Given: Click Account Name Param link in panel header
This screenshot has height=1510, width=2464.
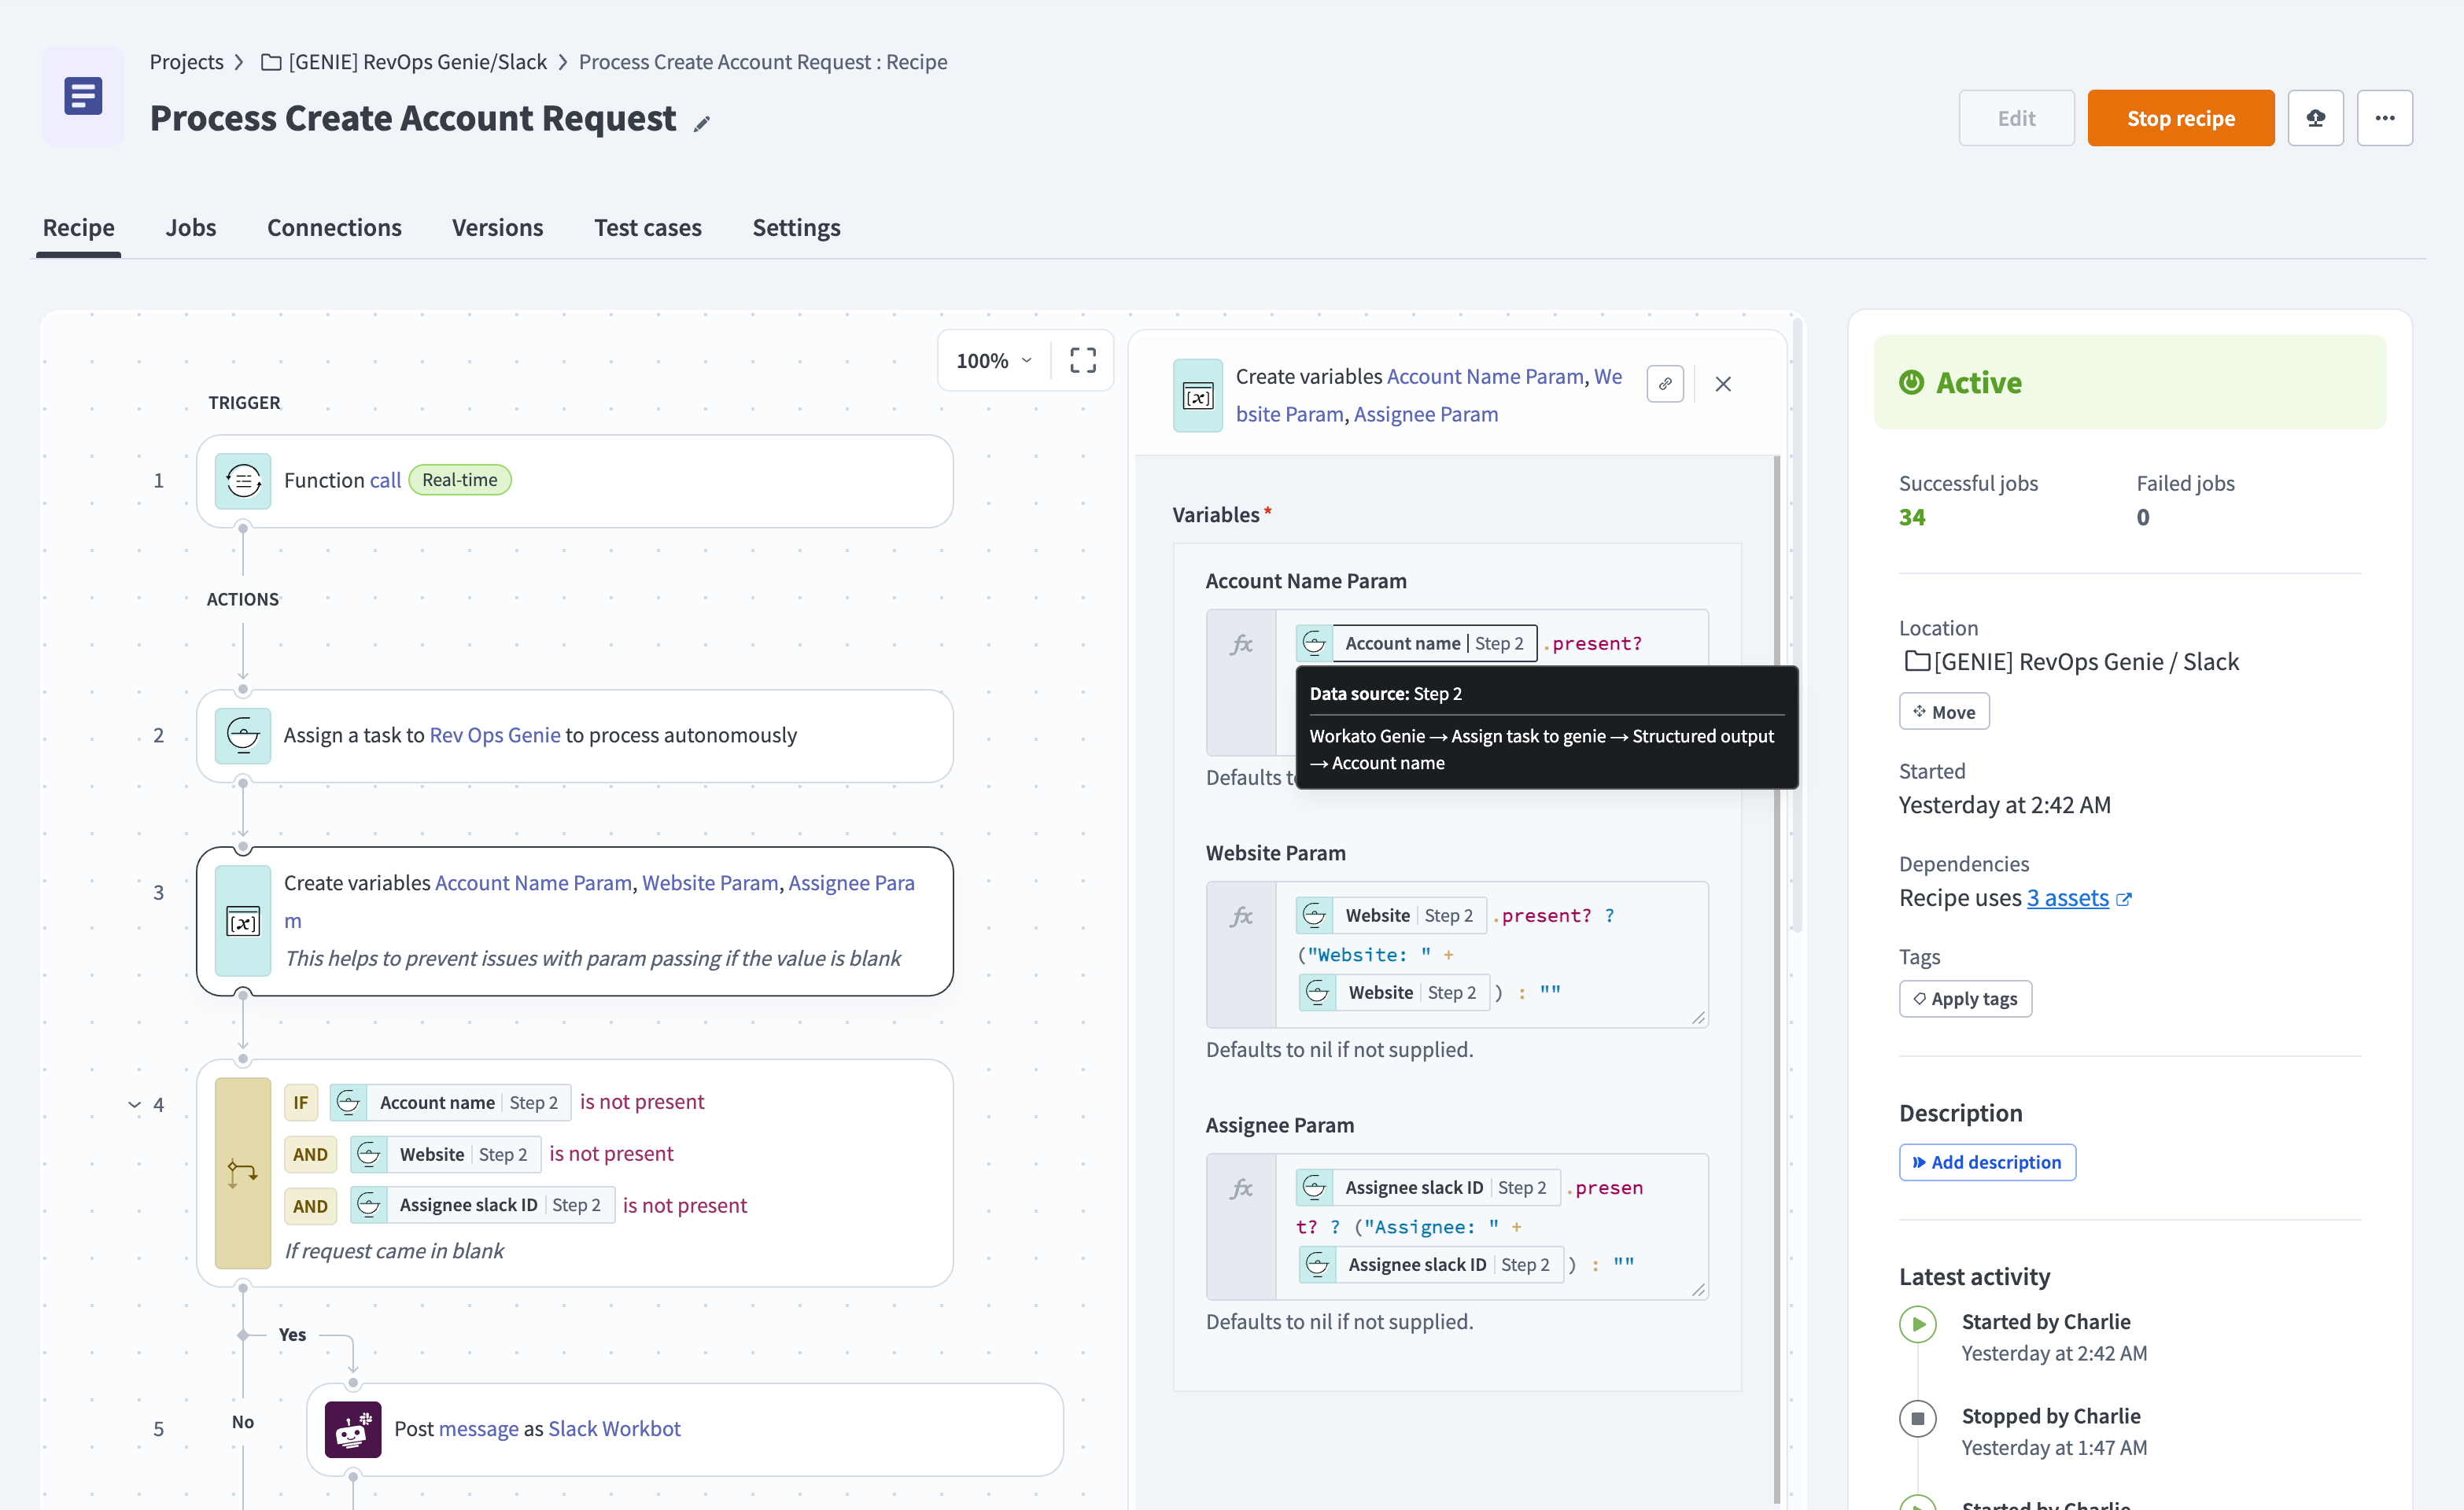Looking at the screenshot, I should click(1485, 376).
